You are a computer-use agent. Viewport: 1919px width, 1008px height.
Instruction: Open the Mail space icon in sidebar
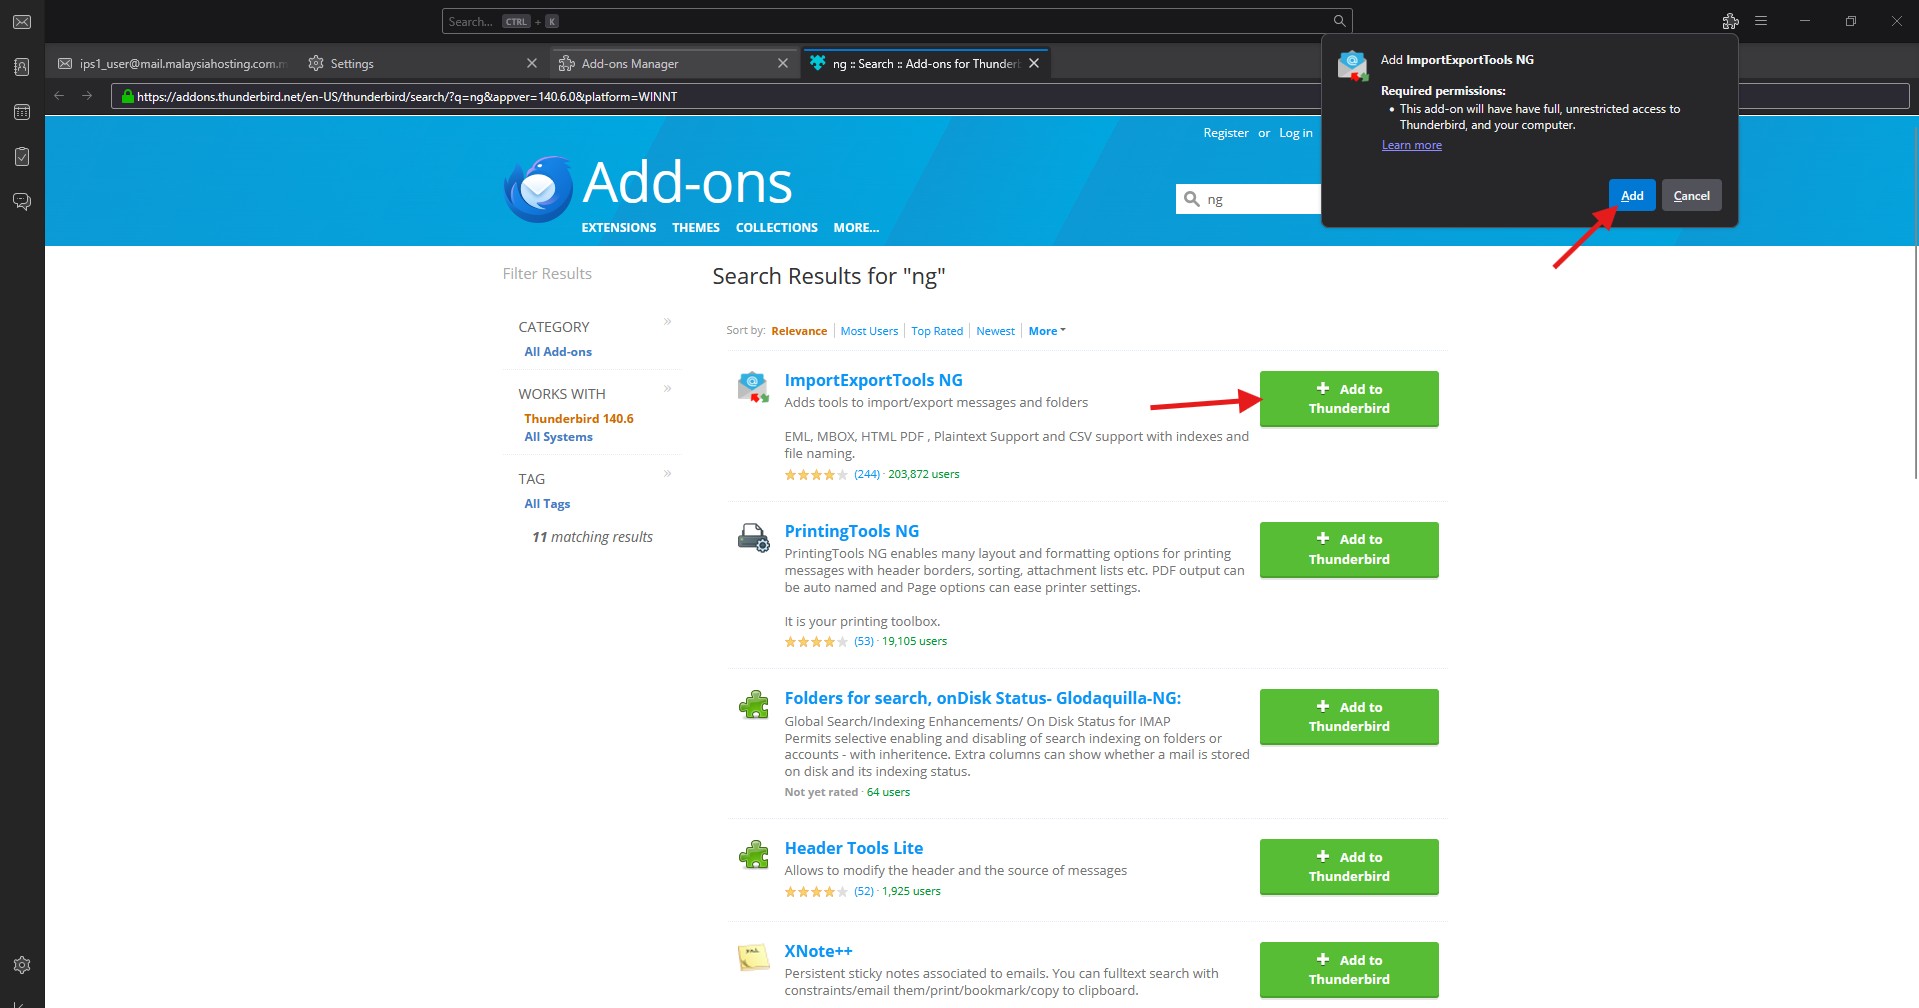[x=22, y=22]
